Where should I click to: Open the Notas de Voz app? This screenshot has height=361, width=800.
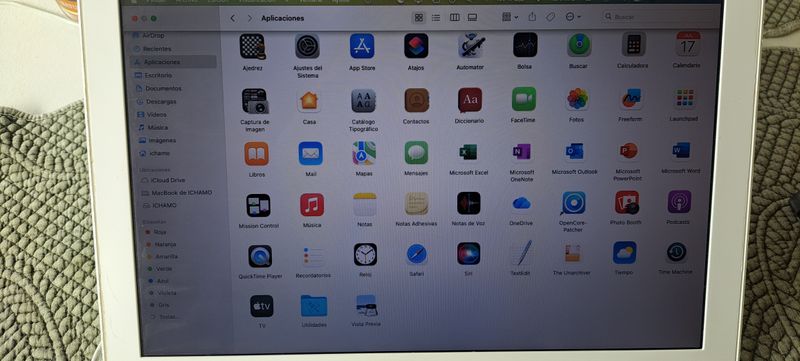tap(468, 203)
